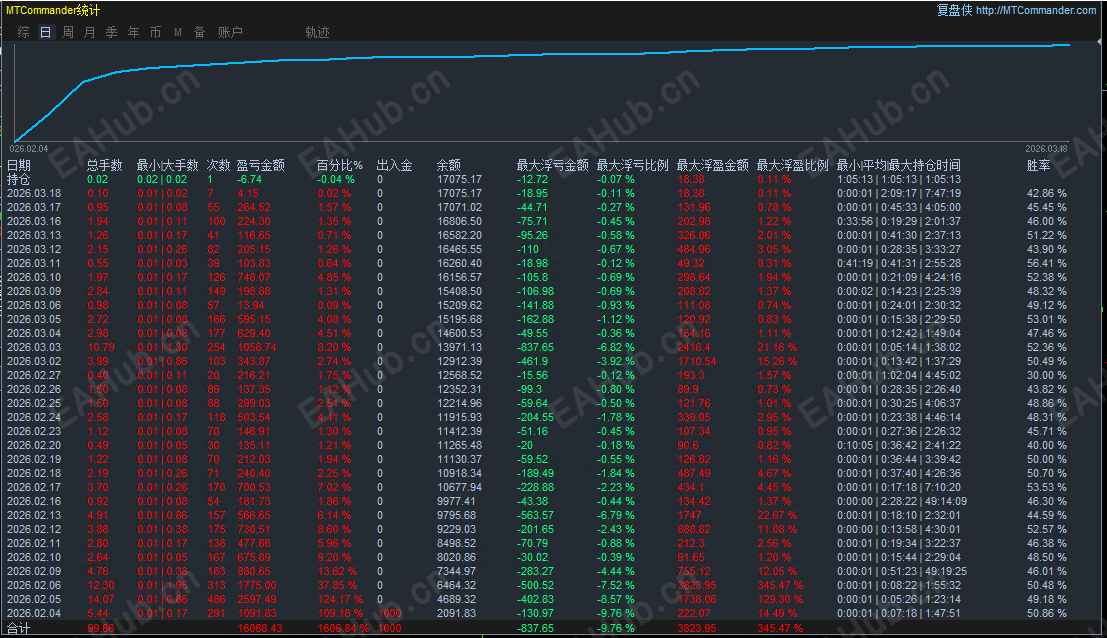Select the 2026.03.13 date row
Viewport: 1107px width, 638px height.
click(x=34, y=235)
